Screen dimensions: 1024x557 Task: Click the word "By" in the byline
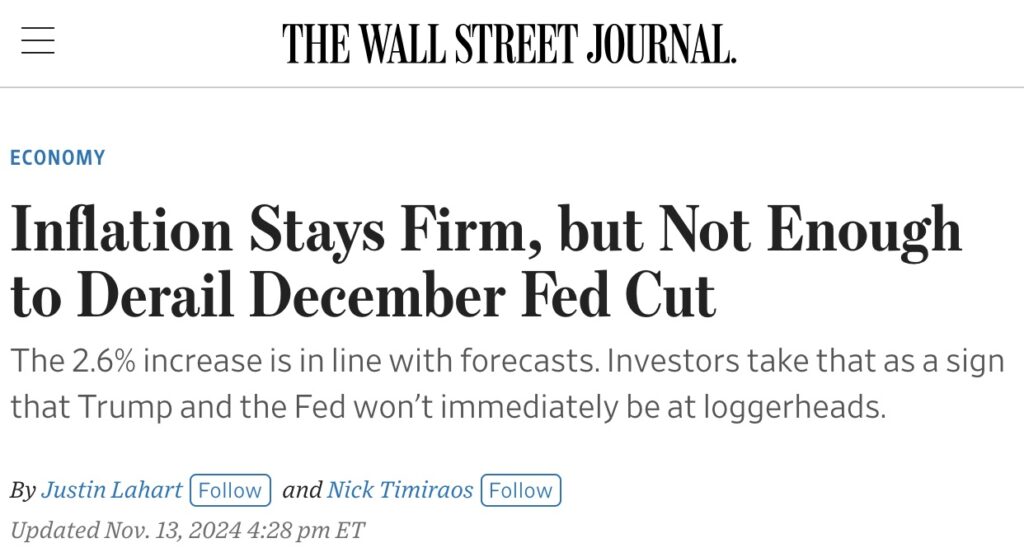tap(22, 490)
